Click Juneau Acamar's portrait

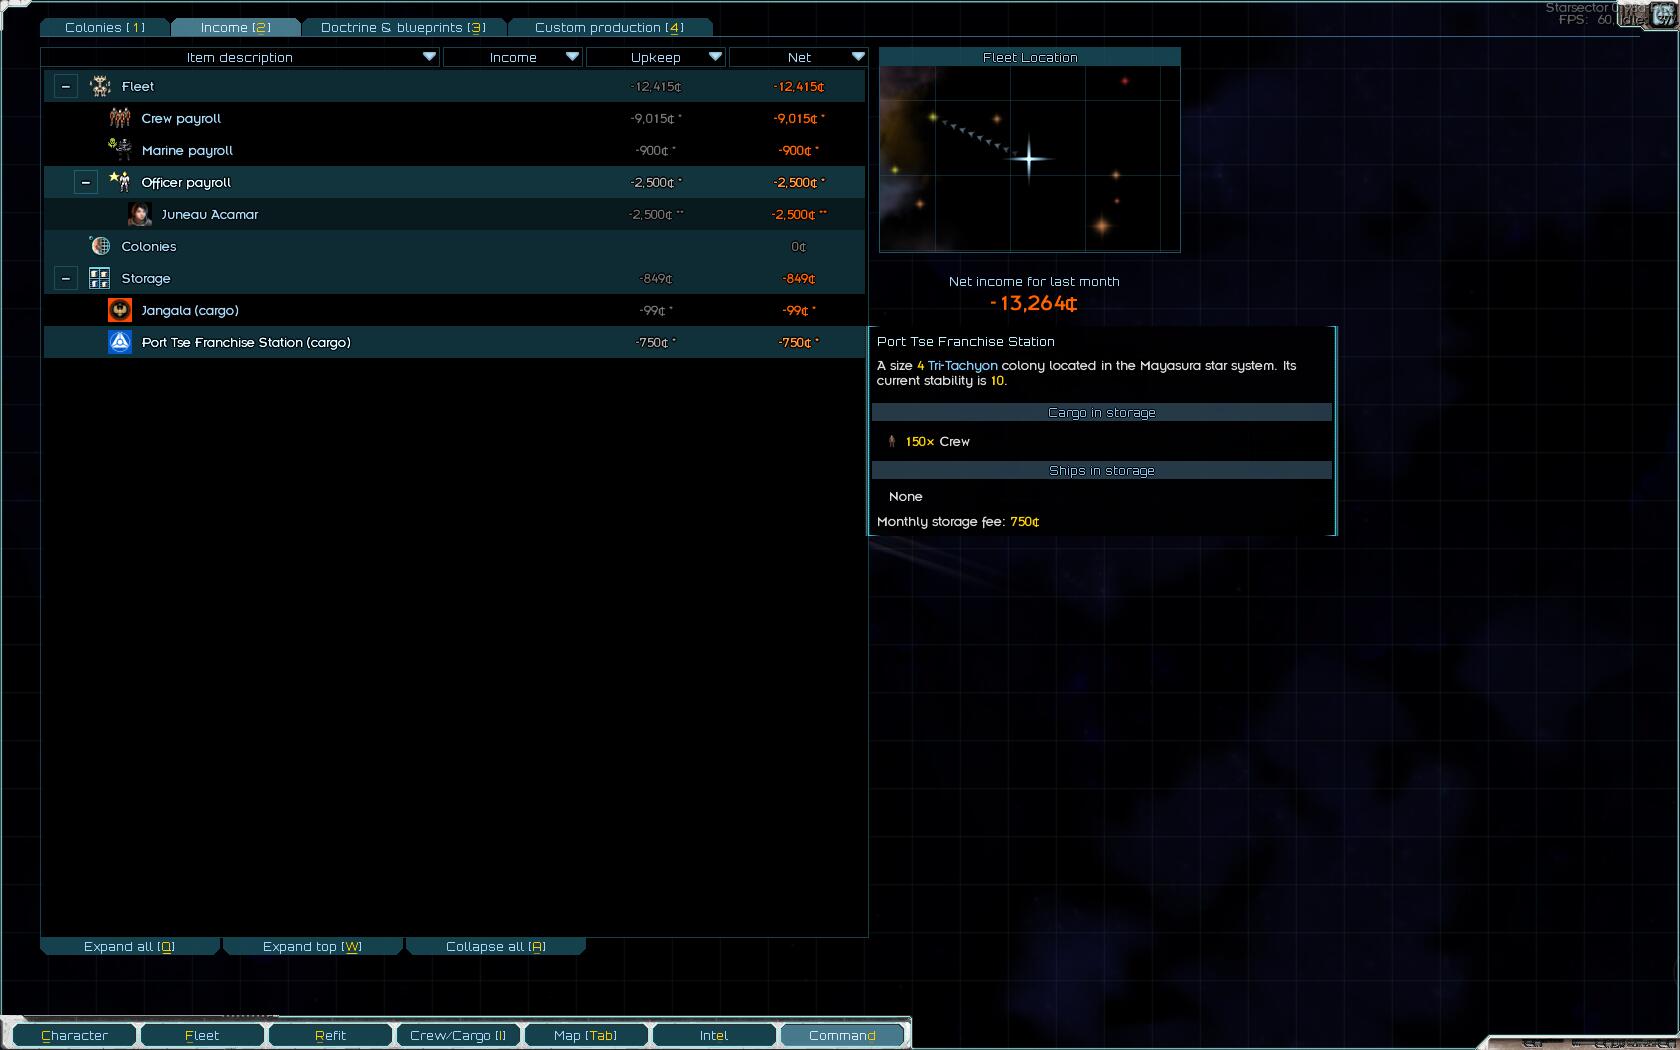click(x=140, y=214)
